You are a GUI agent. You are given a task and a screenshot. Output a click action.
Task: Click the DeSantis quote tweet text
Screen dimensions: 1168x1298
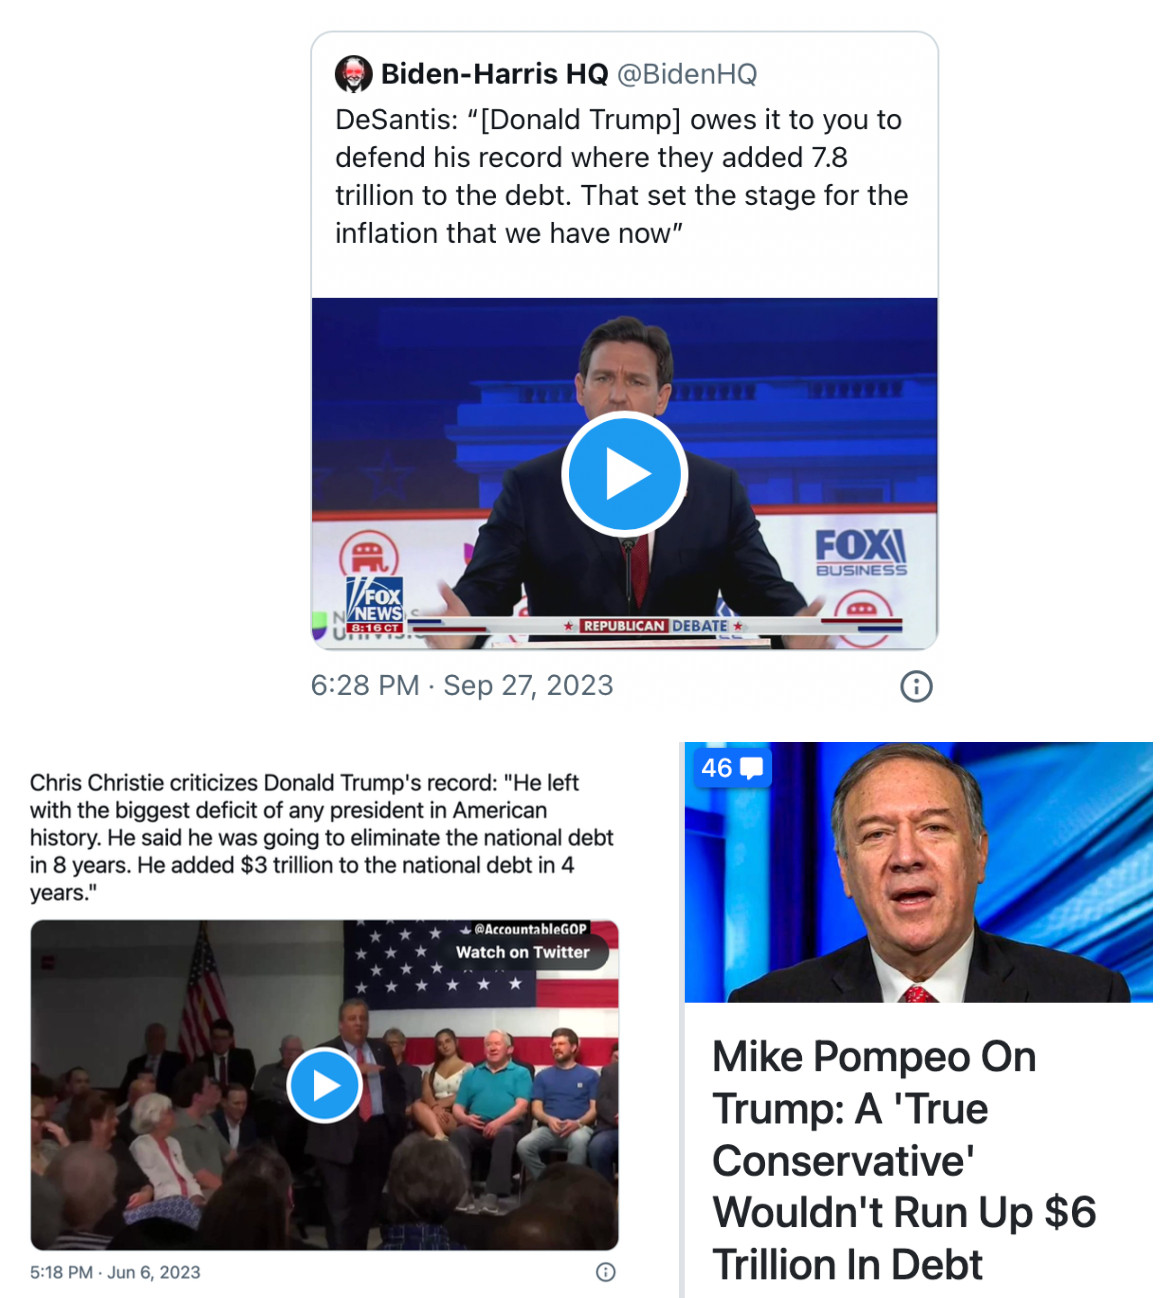[x=621, y=176]
